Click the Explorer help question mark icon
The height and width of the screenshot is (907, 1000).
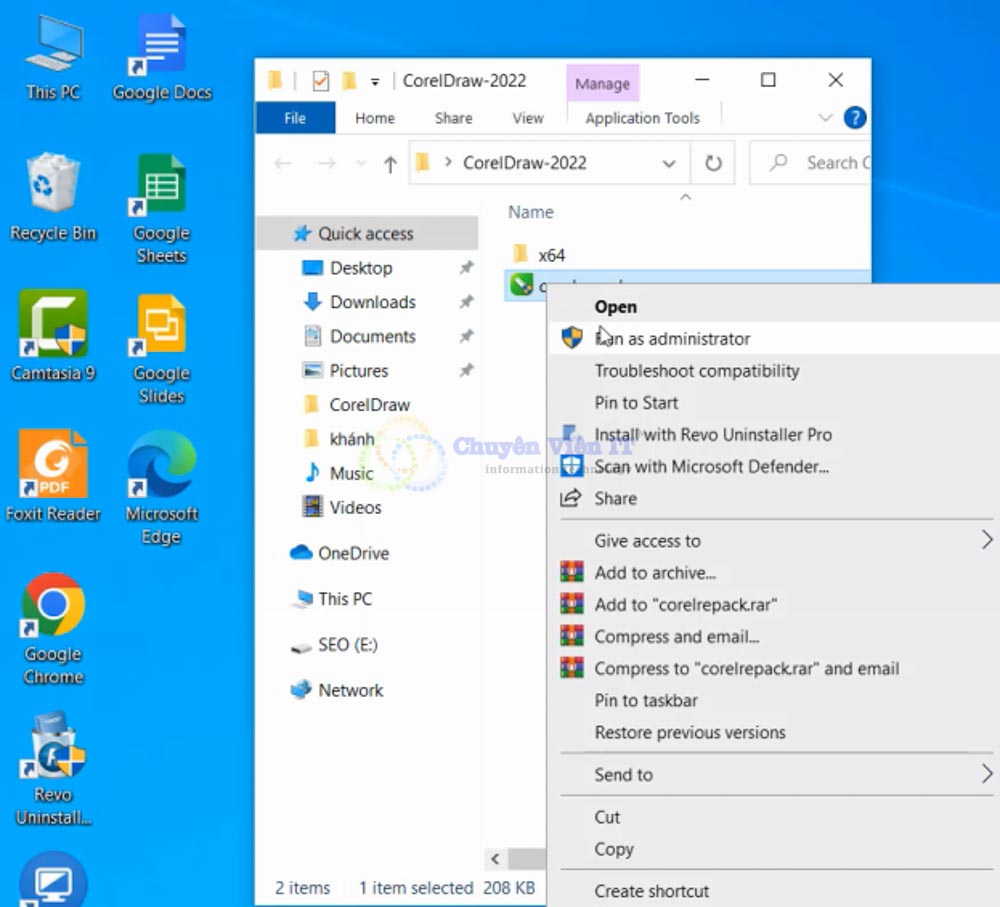pyautogui.click(x=854, y=118)
